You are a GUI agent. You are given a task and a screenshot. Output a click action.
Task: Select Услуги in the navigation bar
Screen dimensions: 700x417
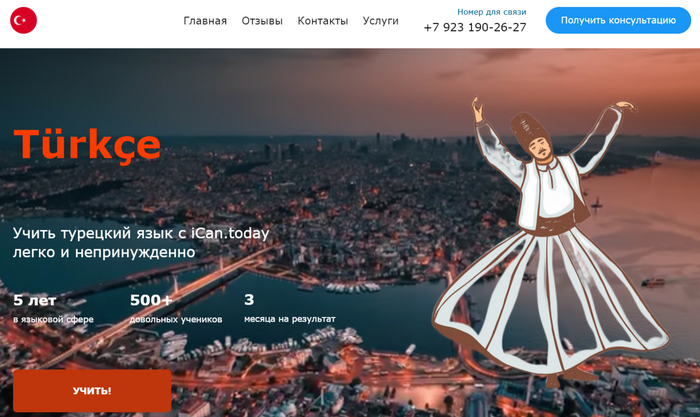click(380, 21)
